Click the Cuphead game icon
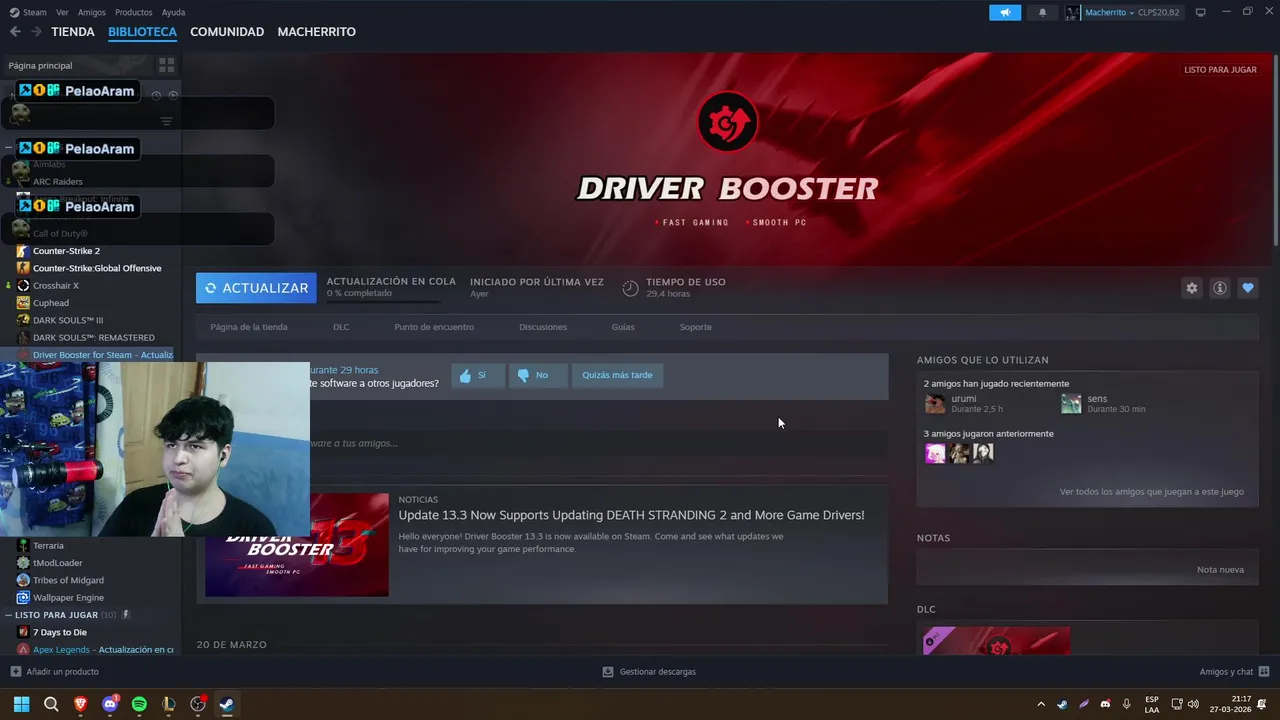The image size is (1280, 720). [x=23, y=303]
